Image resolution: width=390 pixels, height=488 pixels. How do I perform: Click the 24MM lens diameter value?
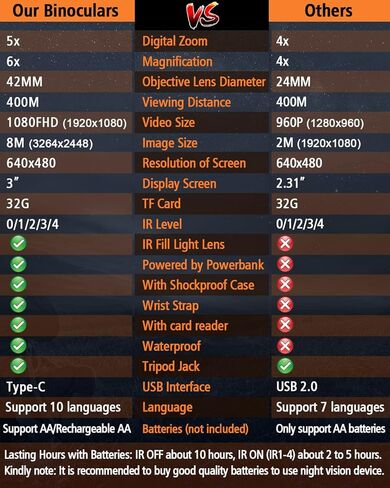(x=293, y=82)
